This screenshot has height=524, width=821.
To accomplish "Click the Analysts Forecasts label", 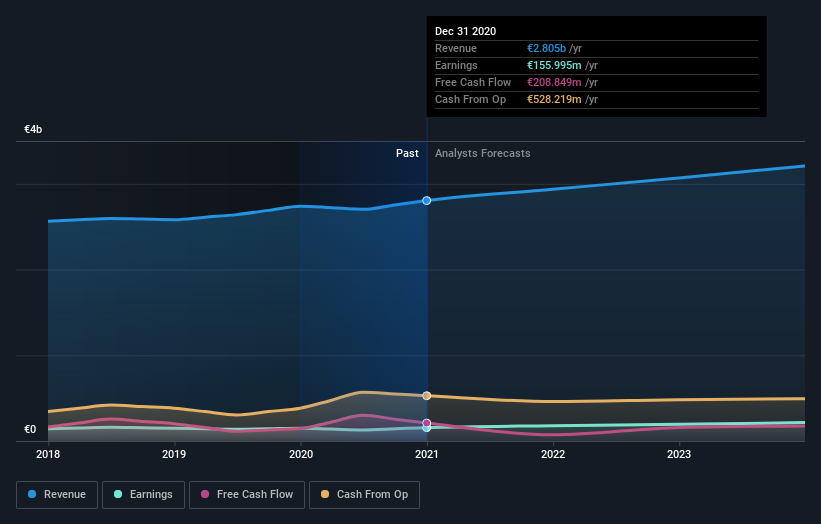I will coord(483,153).
